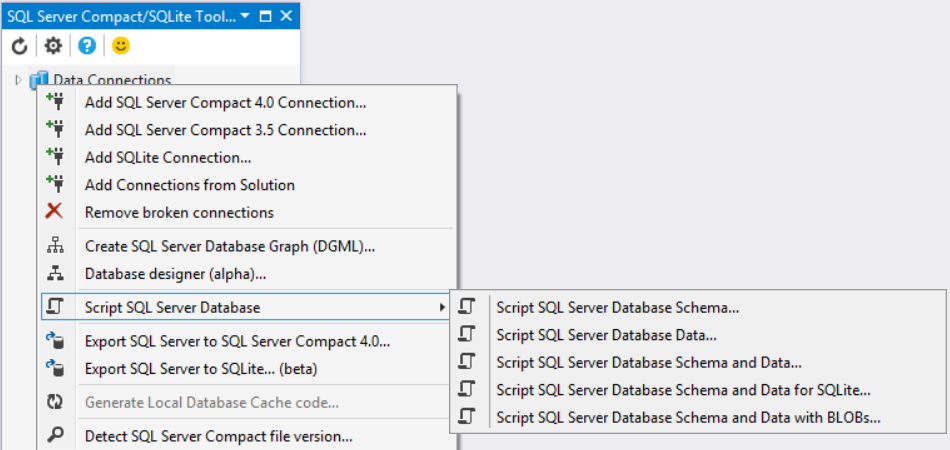Click the scroll icon beside Script SQL Server Database Data
Screen dimensions: 950x450
pos(467,335)
